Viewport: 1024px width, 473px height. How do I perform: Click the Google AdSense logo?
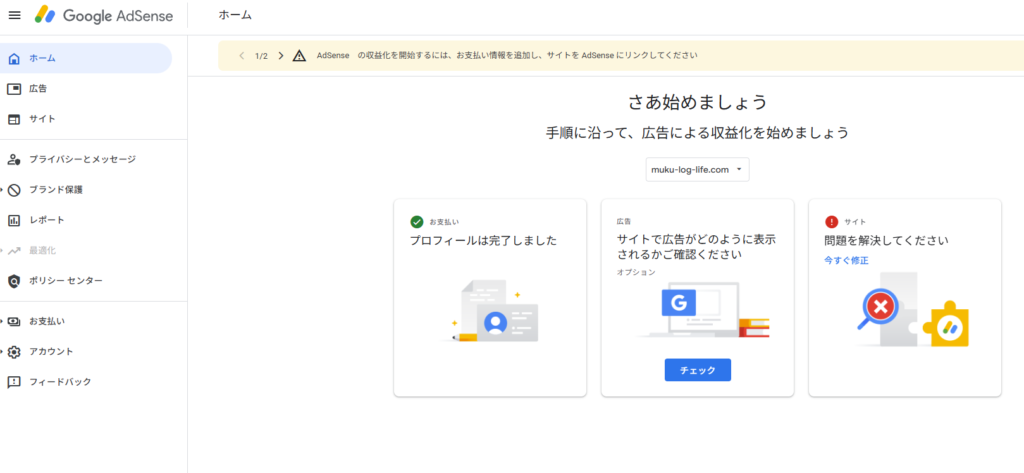(103, 15)
